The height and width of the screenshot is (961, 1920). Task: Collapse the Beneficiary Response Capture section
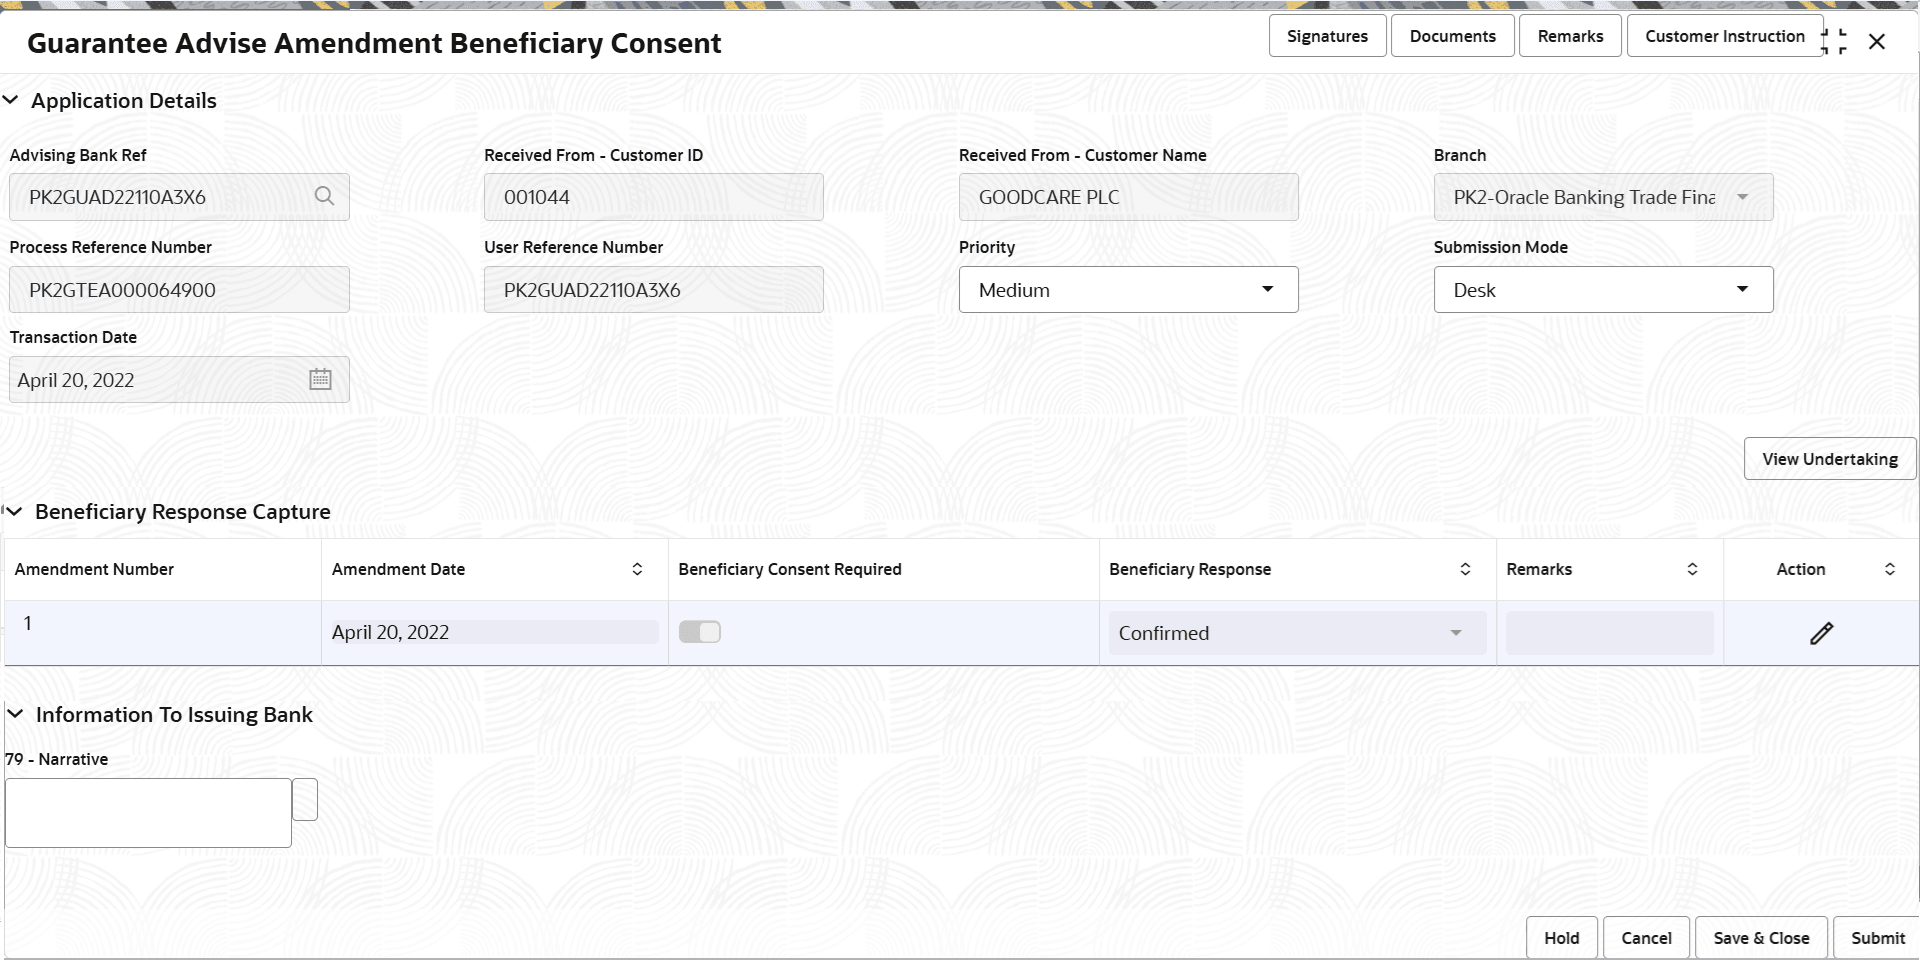(x=14, y=511)
